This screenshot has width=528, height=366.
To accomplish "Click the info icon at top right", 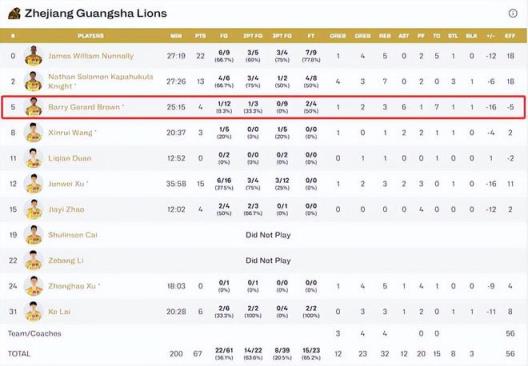I will pyautogui.click(x=513, y=13).
